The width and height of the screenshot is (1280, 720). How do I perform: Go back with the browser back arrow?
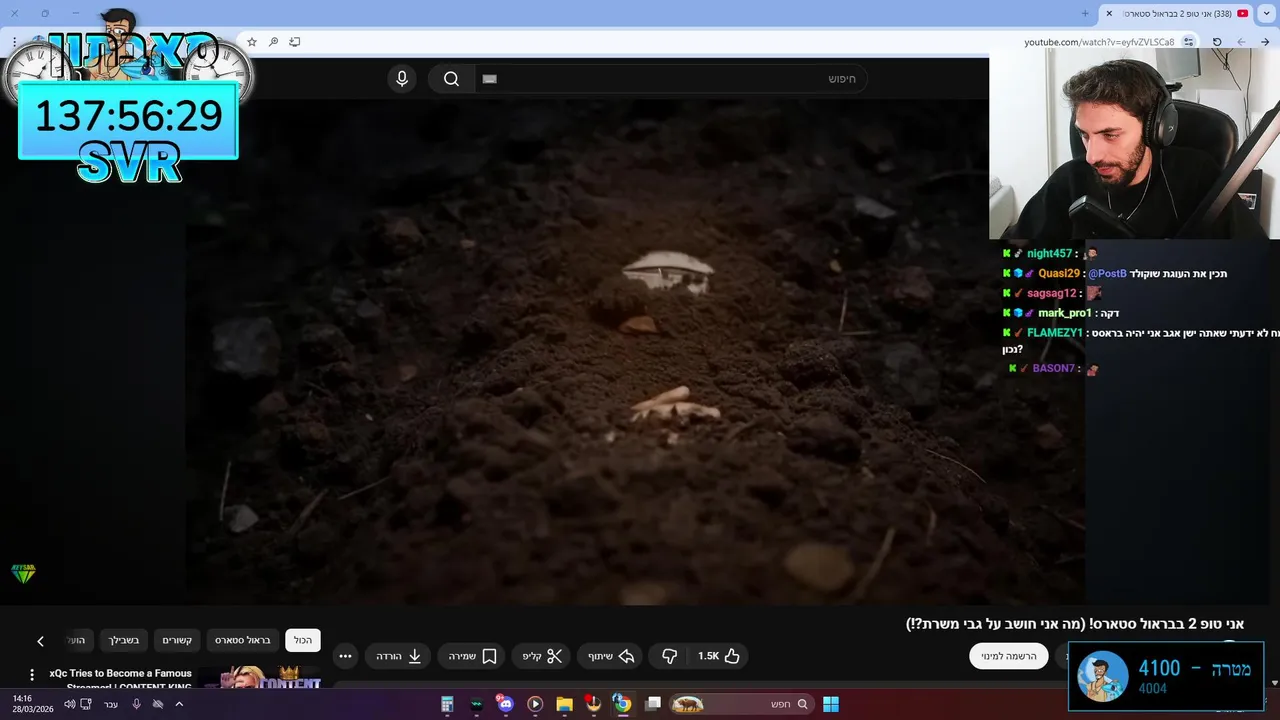1266,42
